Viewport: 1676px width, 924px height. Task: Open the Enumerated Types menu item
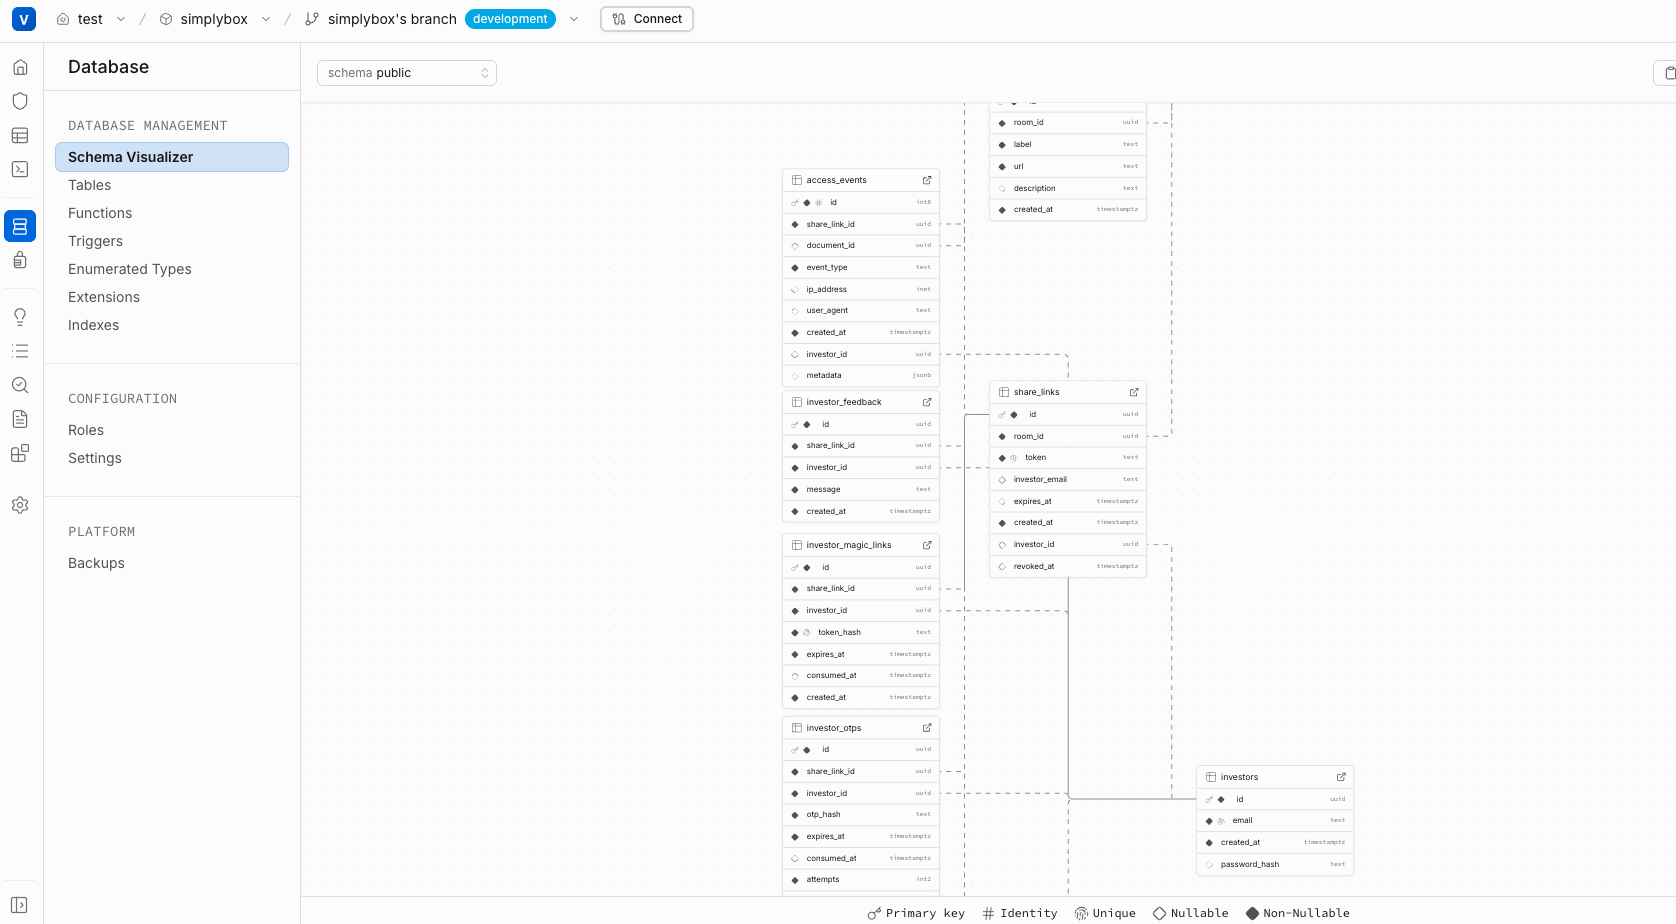[130, 269]
